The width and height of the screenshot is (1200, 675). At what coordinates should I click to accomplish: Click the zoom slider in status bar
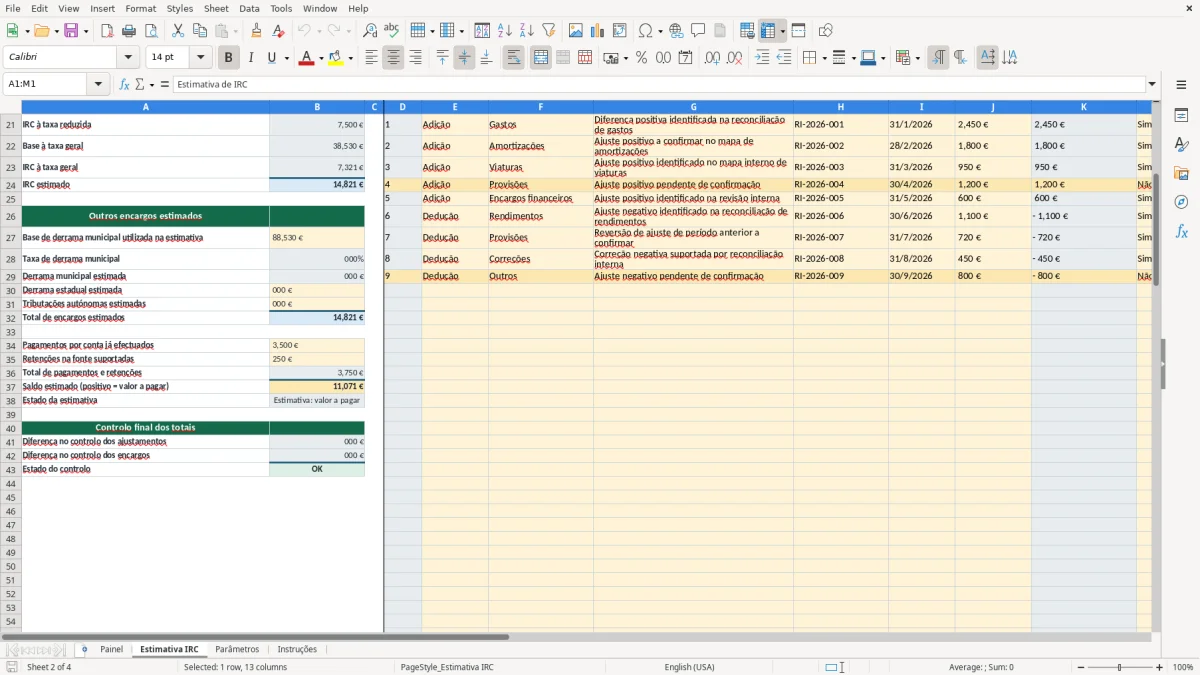[1119, 667]
